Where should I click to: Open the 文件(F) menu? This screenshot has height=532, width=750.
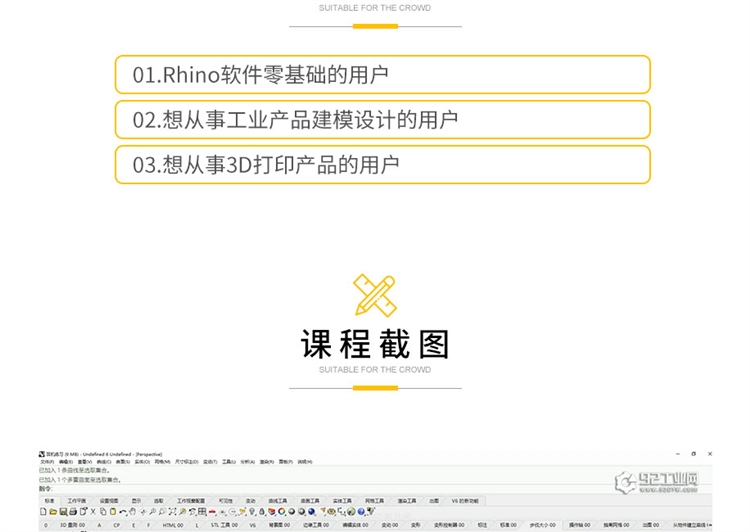tap(47, 462)
